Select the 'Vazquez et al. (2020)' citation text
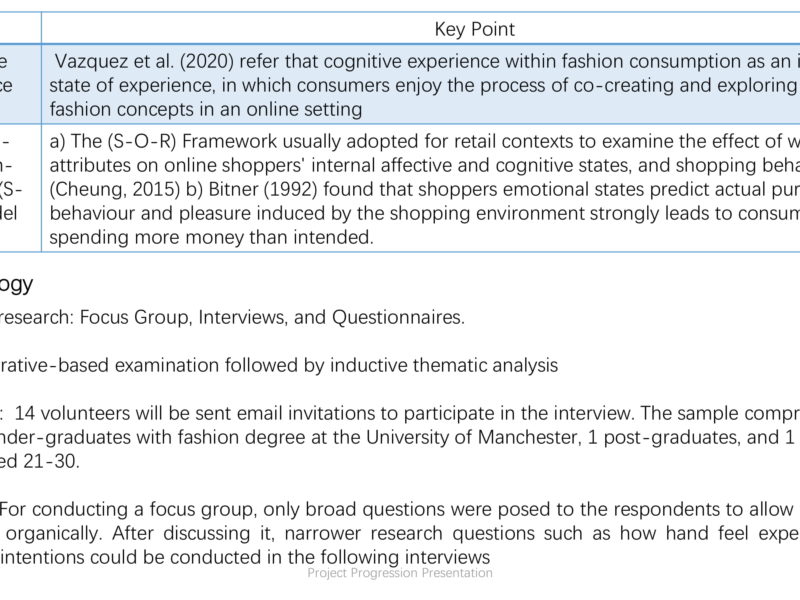 click(144, 61)
